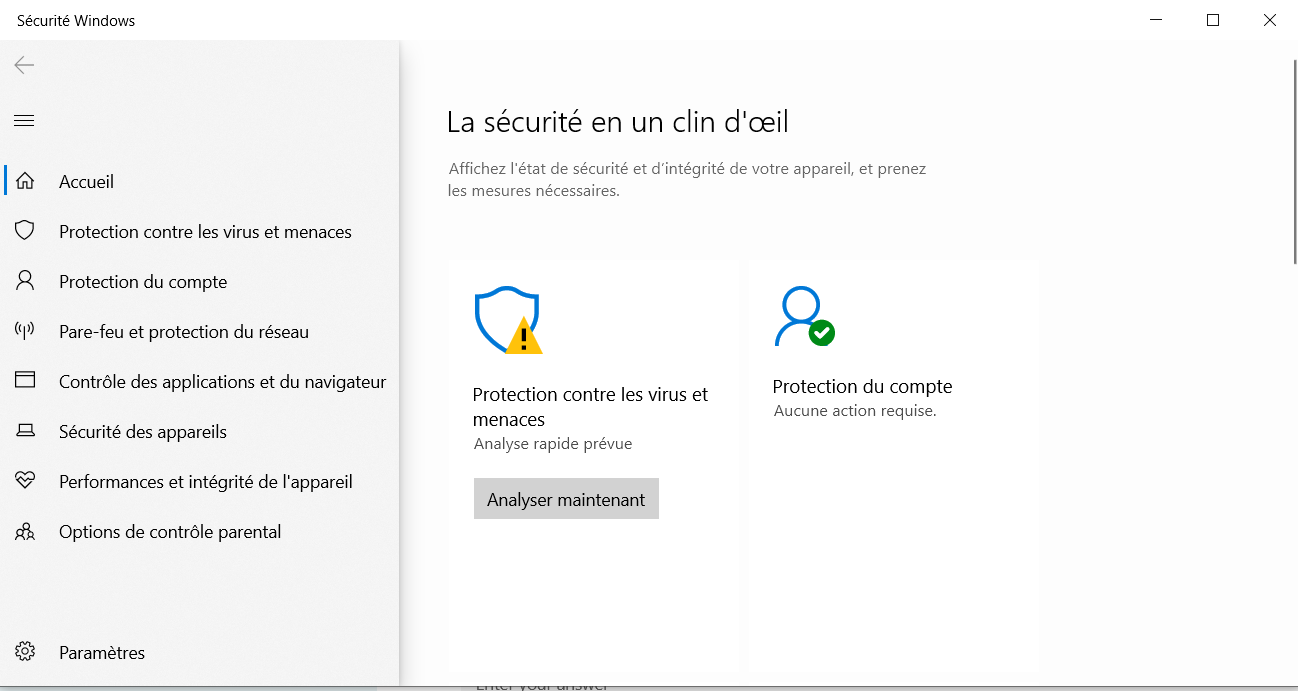Maximize the Sécurité Windows window
The image size is (1298, 691).
[1213, 20]
